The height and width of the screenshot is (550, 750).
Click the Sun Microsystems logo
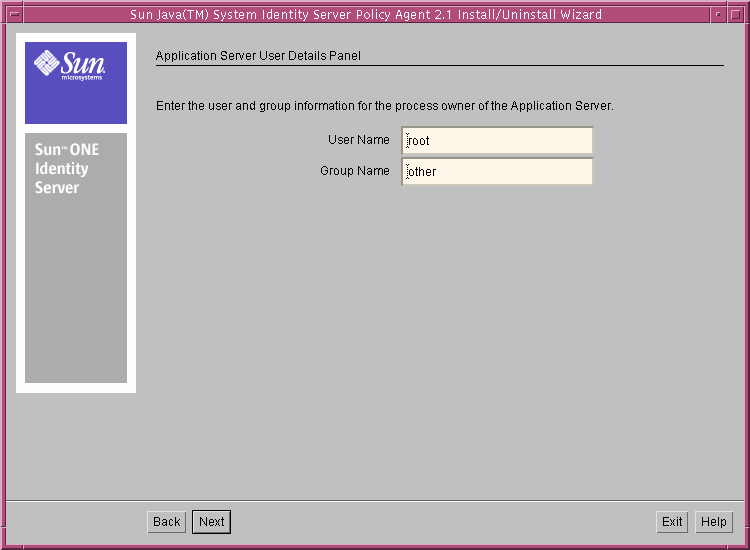[x=70, y=64]
